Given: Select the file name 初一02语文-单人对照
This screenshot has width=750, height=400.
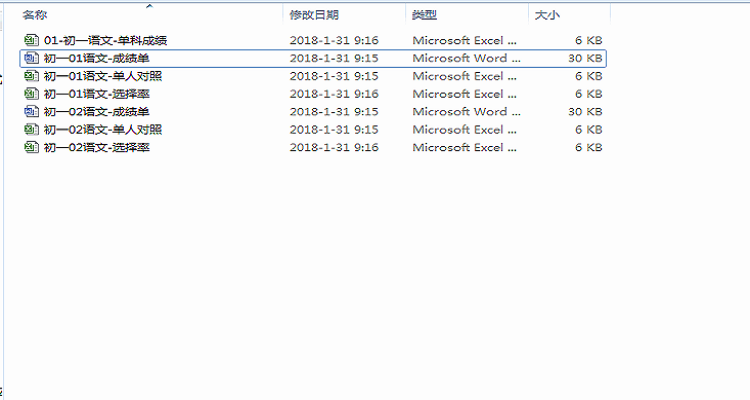Looking at the screenshot, I should click(x=103, y=130).
